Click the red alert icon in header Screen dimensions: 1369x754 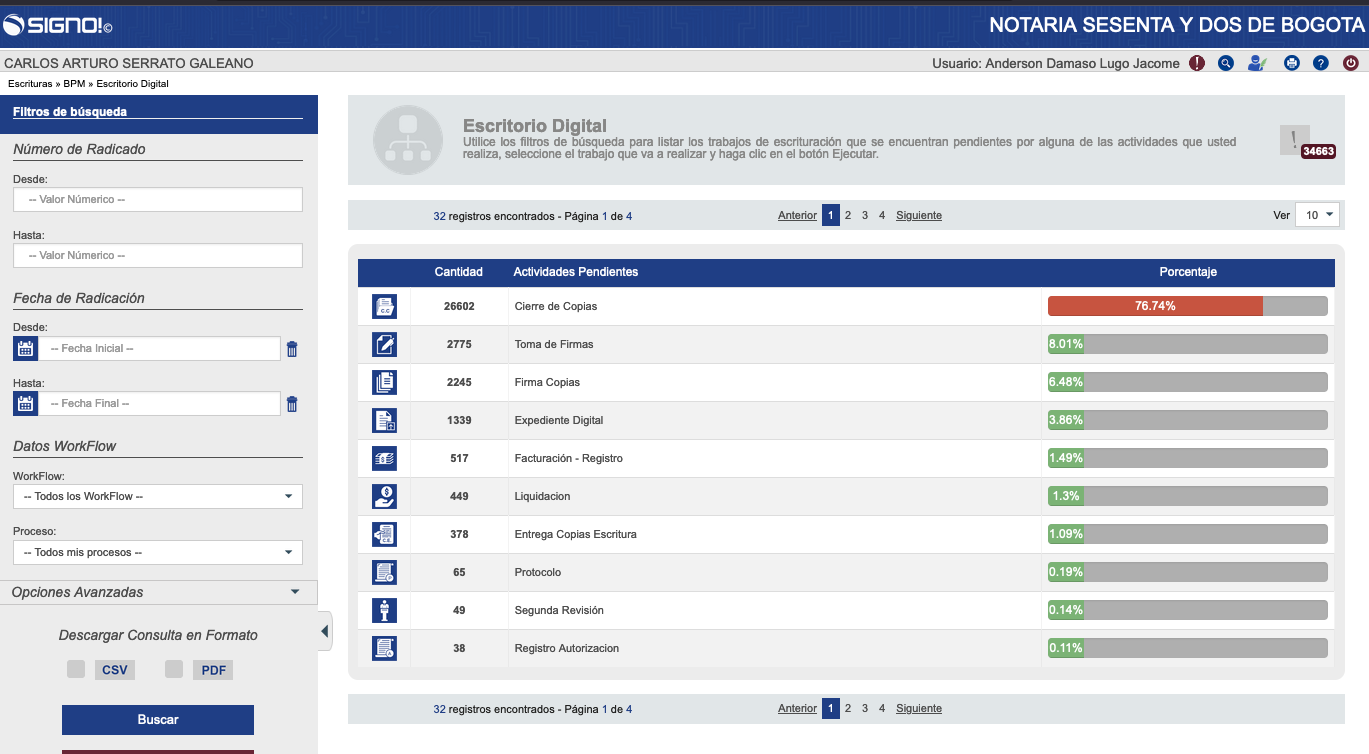point(1197,63)
